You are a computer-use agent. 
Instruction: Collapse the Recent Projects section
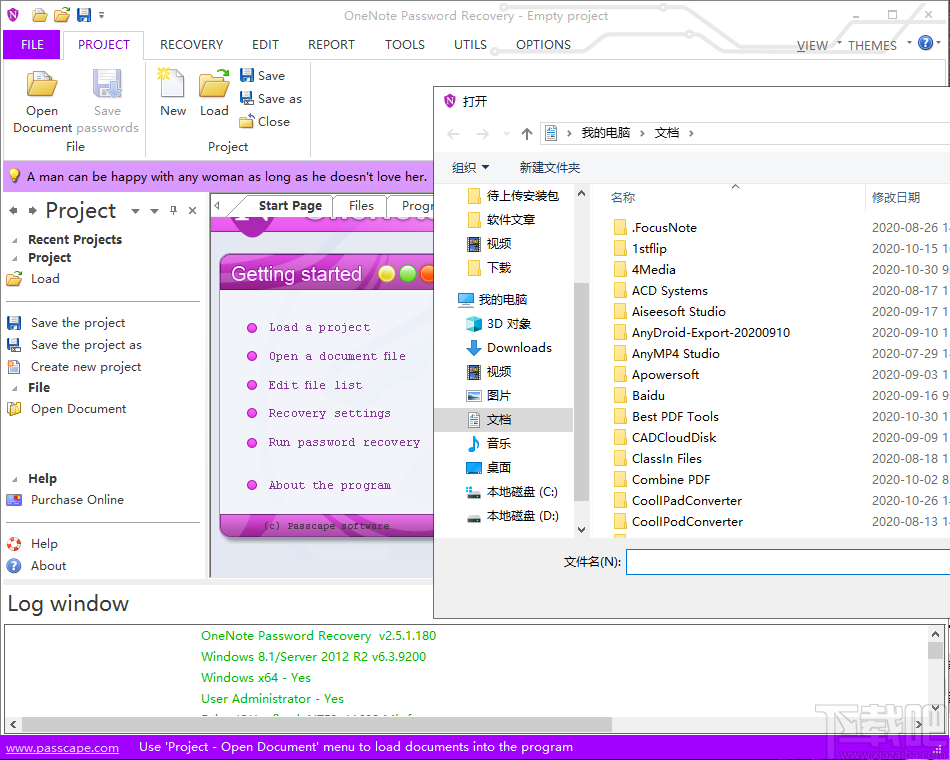click(x=13, y=239)
